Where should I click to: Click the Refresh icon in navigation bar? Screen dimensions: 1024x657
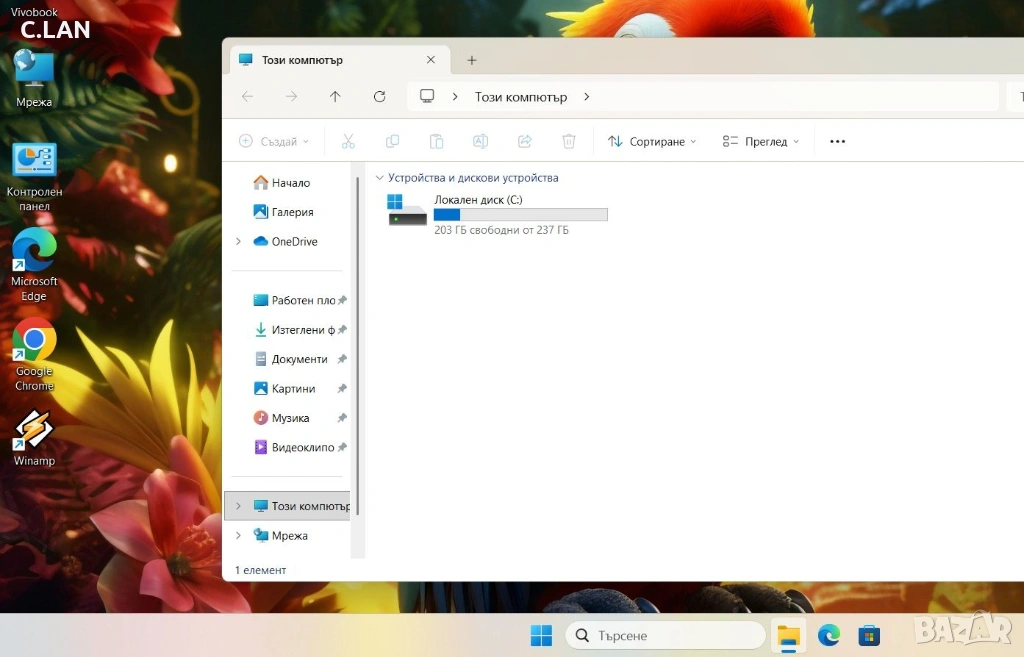(379, 97)
